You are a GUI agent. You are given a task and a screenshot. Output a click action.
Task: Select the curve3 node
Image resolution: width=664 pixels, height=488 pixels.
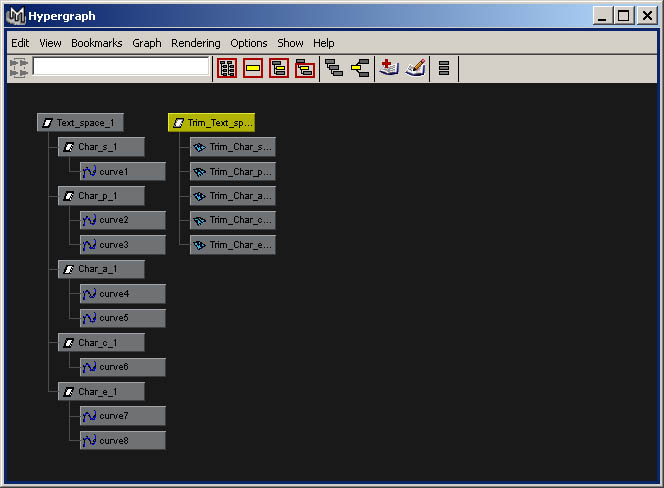123,245
